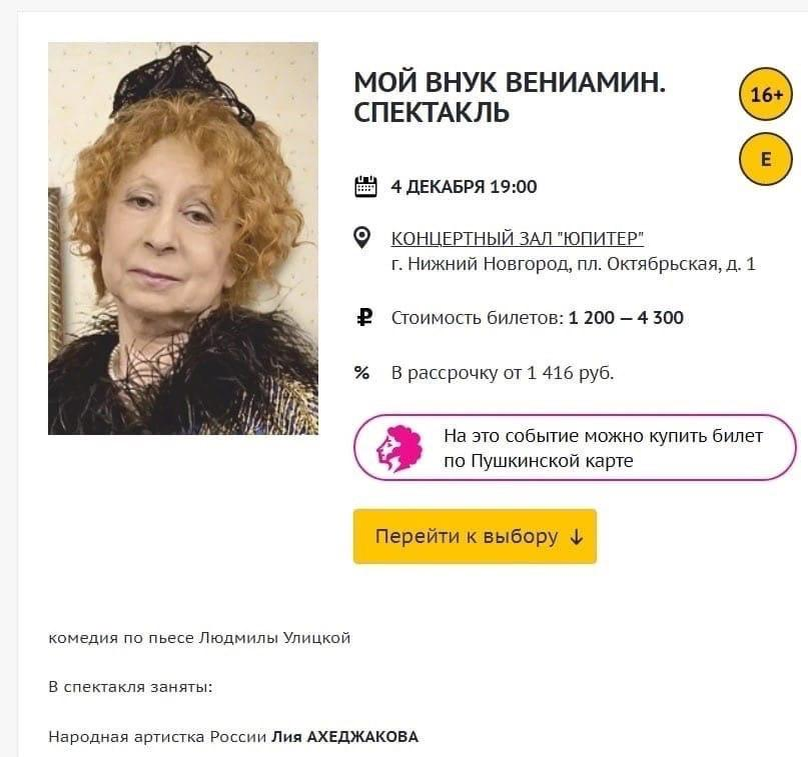
Task: Click the calendar icon beside the date
Action: pos(365,183)
